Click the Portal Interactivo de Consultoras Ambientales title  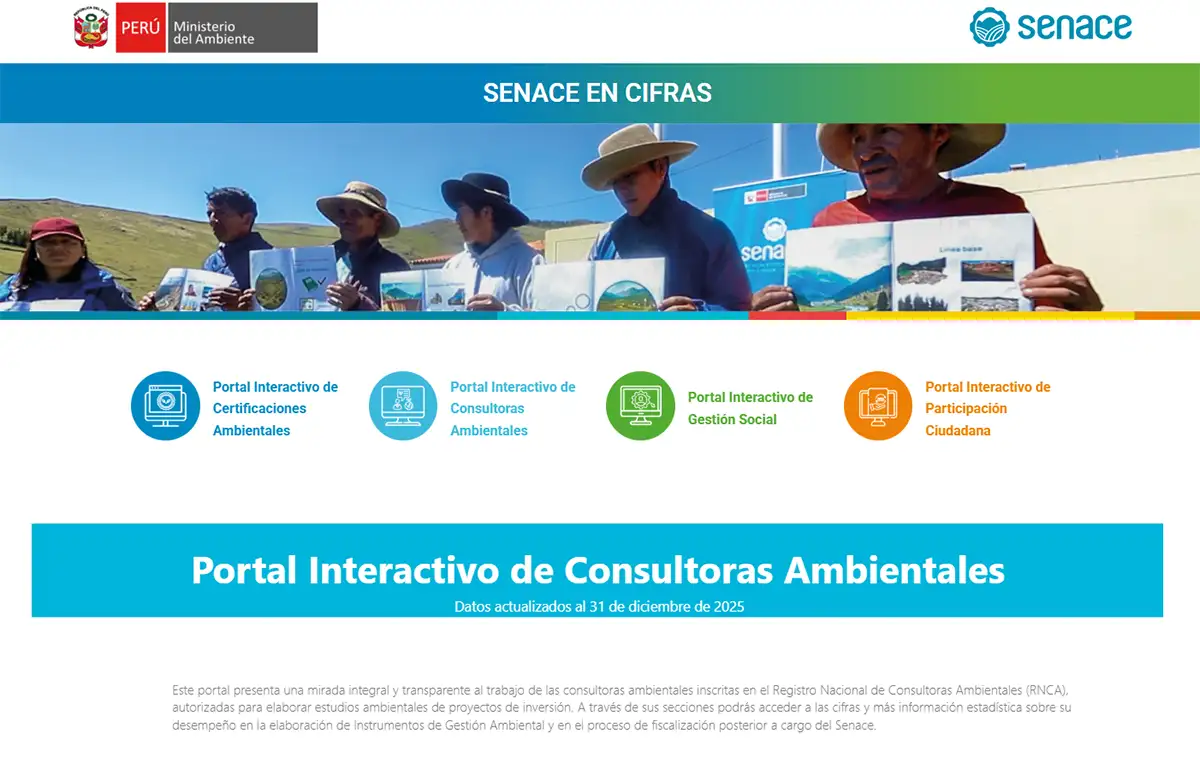click(598, 571)
